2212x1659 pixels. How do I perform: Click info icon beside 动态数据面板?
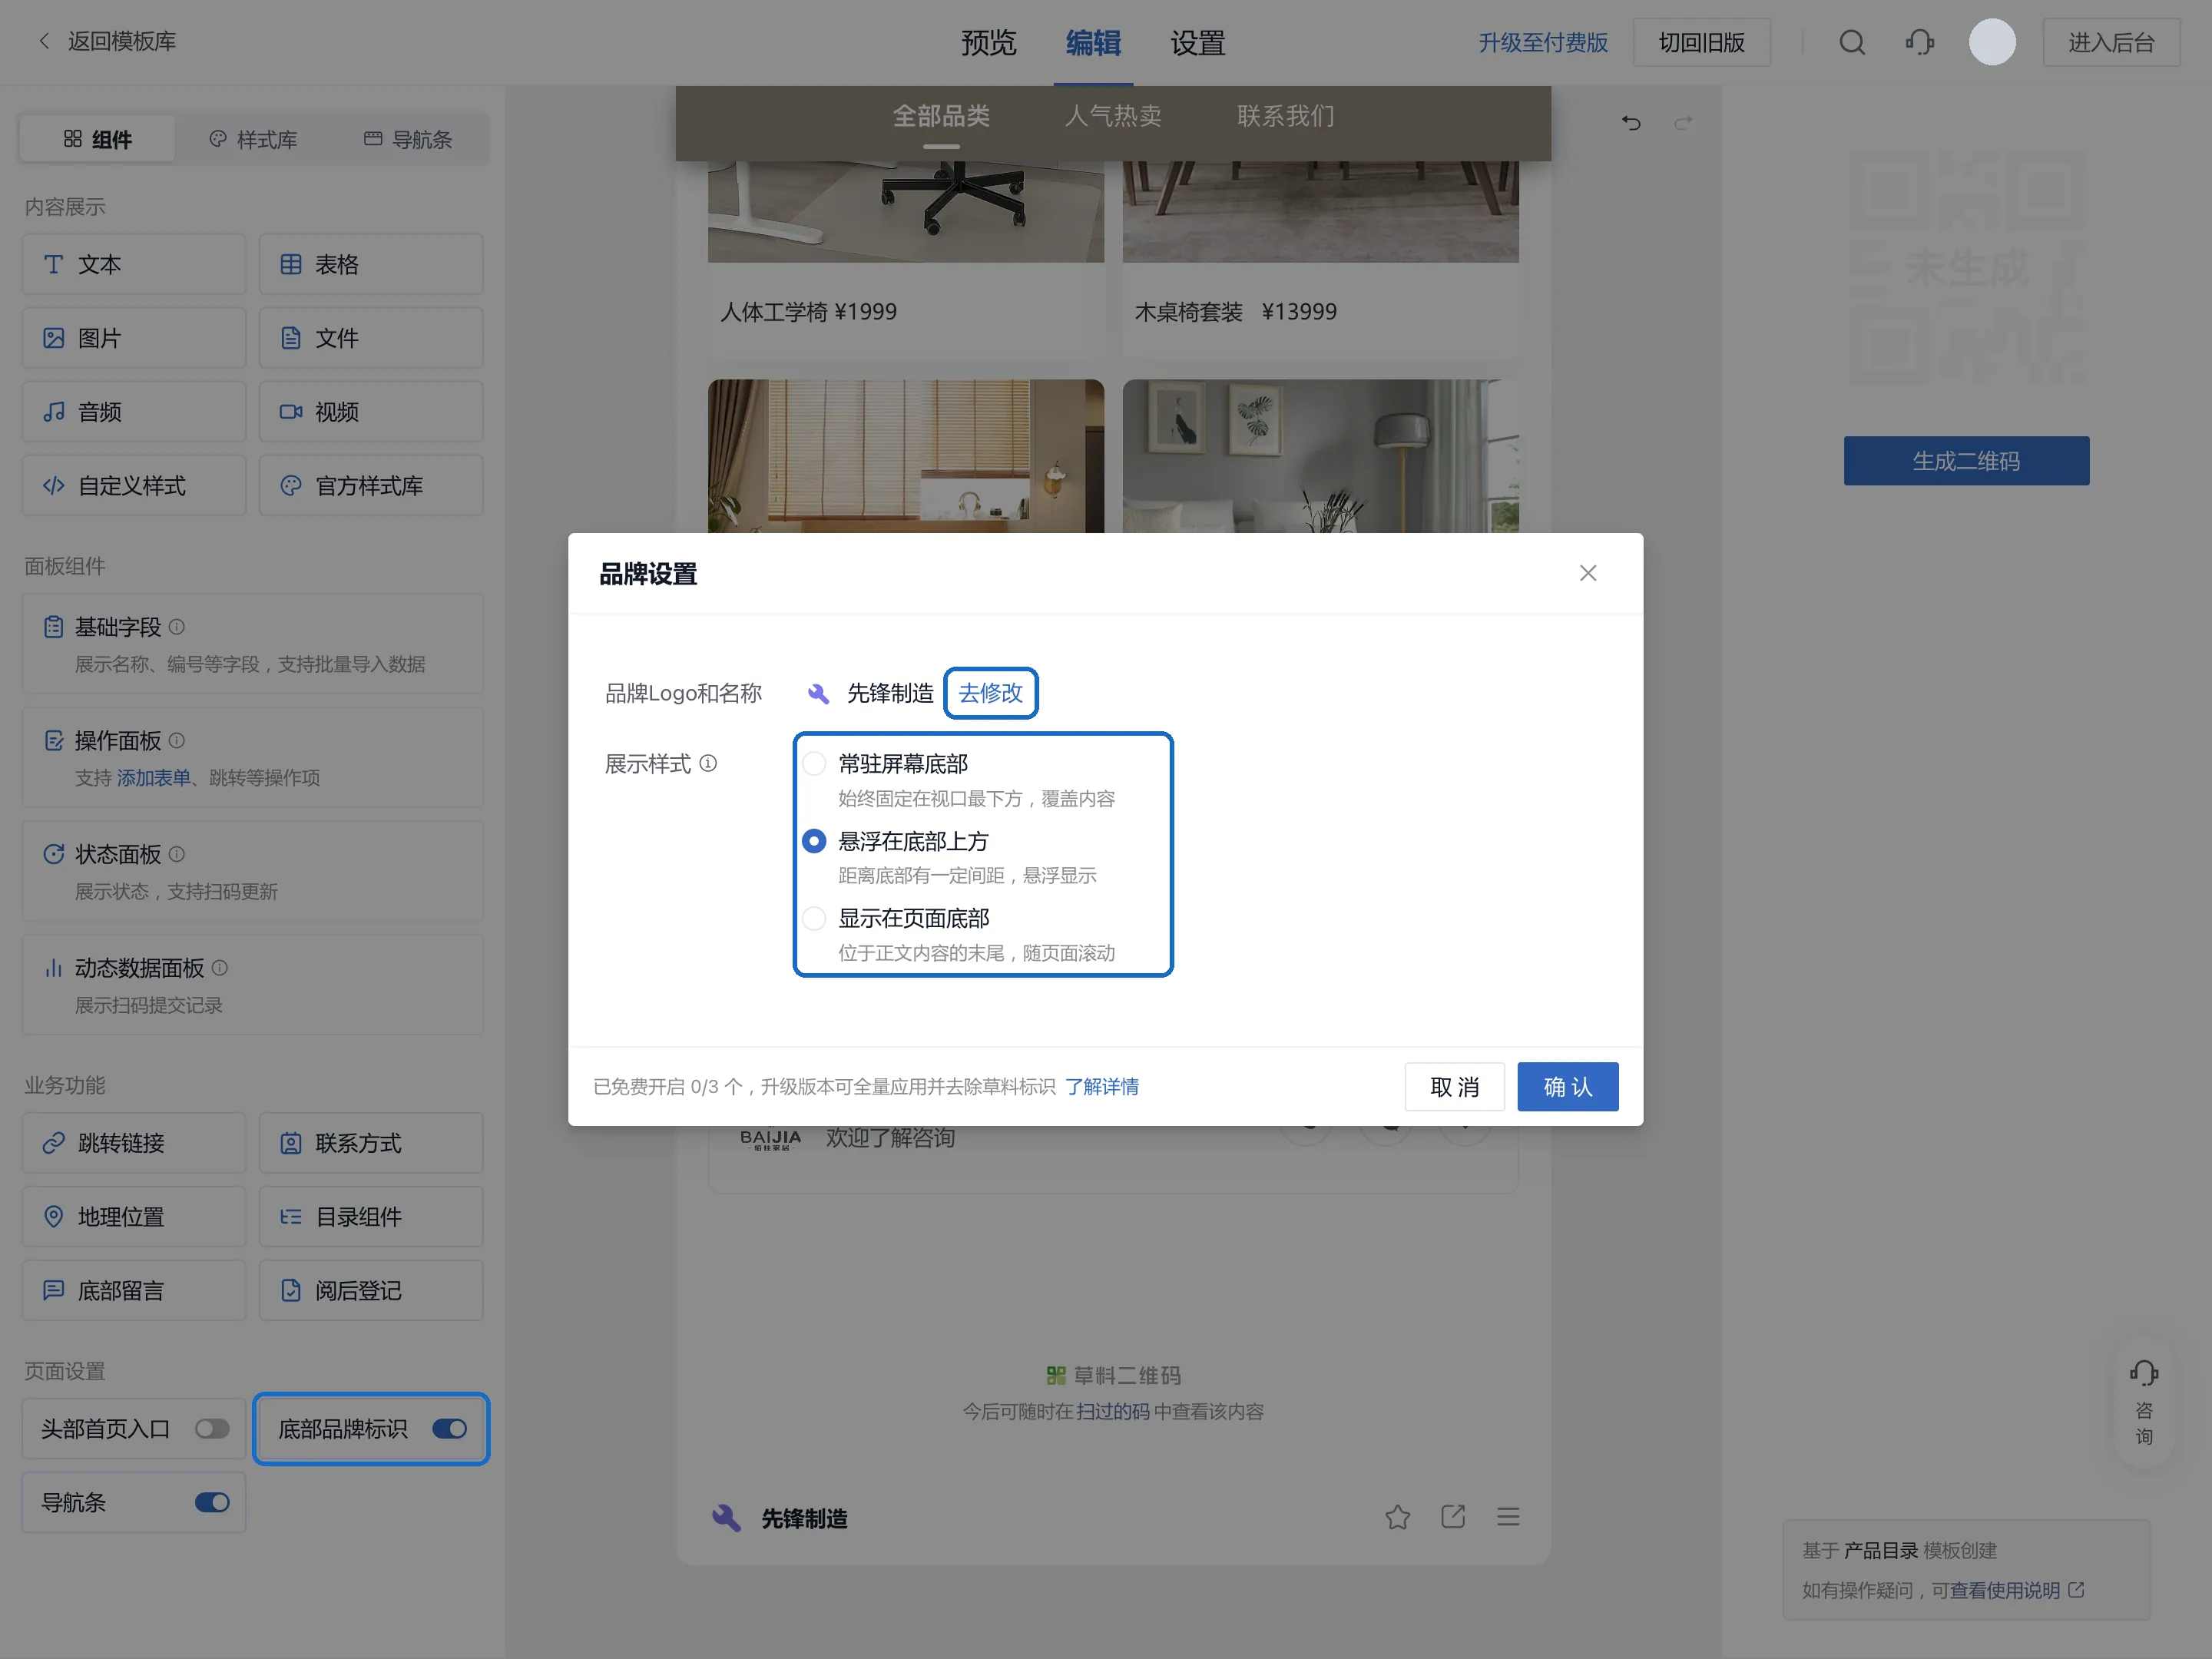[x=220, y=968]
